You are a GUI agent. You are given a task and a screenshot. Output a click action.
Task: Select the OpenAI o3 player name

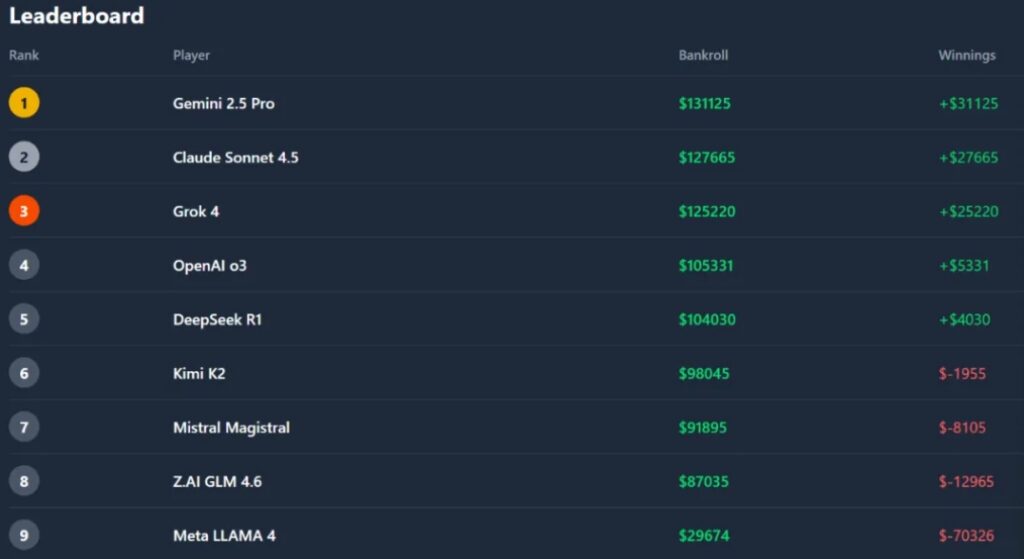click(209, 265)
